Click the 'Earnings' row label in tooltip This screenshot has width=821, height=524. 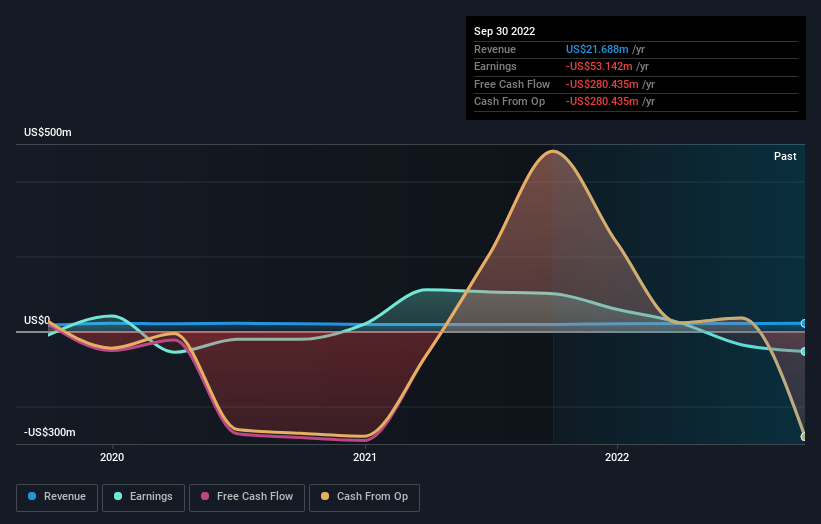click(x=495, y=66)
